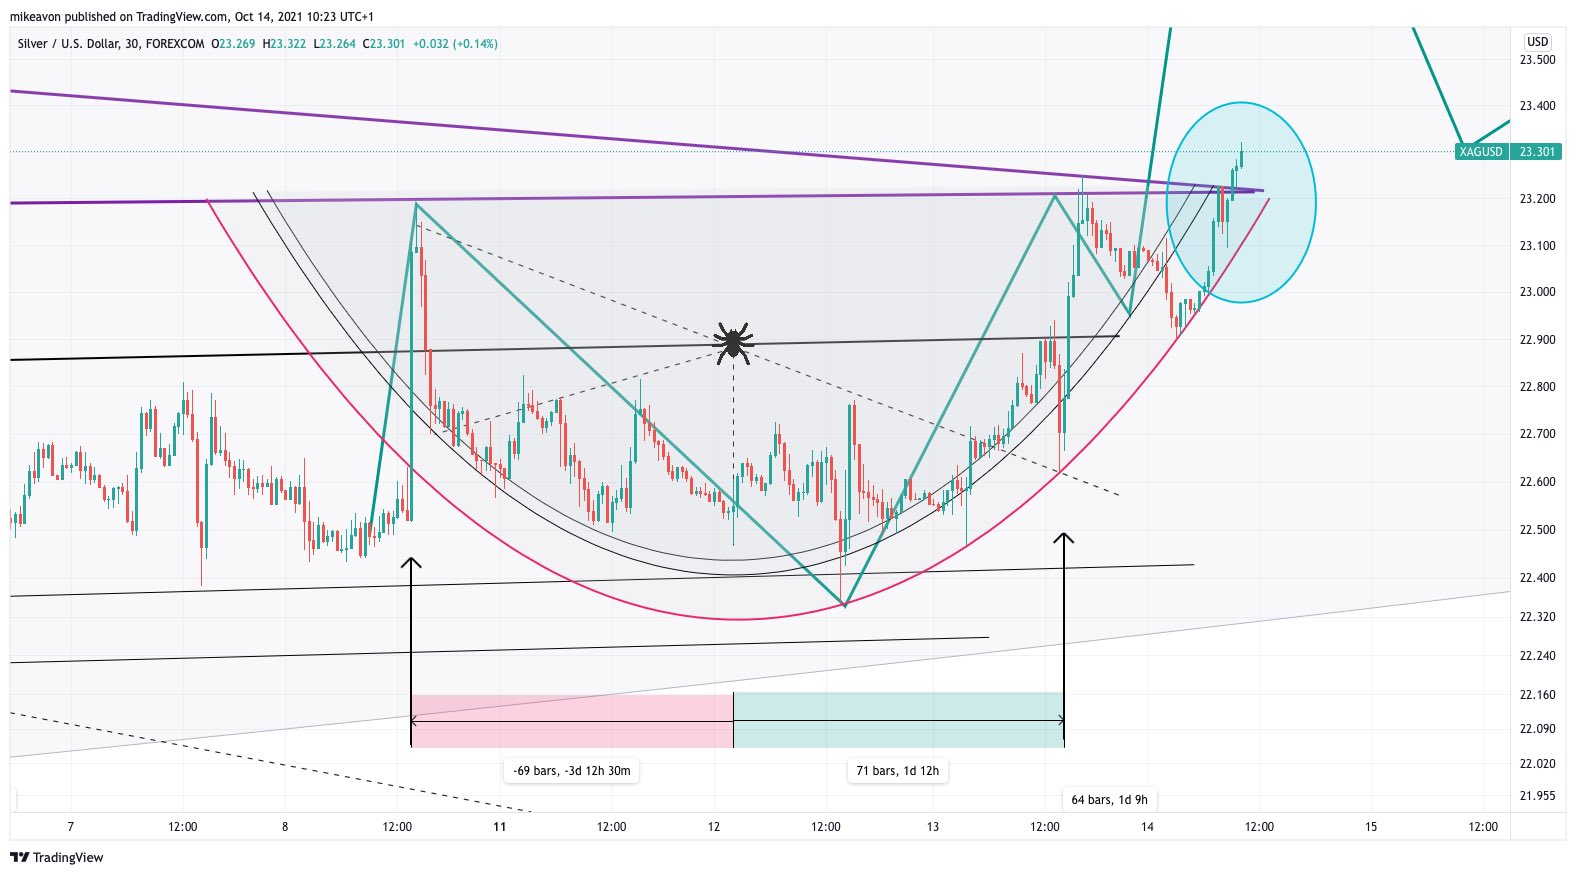Click the spider icon on the chart

click(x=733, y=341)
